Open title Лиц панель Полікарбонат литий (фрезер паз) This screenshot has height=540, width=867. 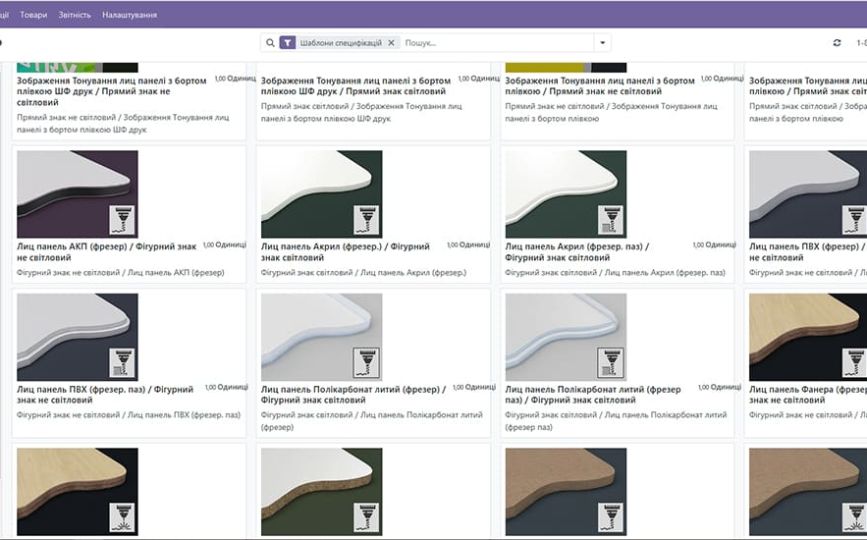[x=593, y=395]
